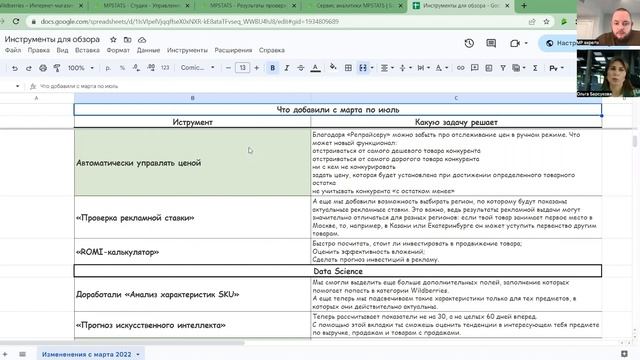Open the functions sigma menu
This screenshot has height=360, width=640.
(x=535, y=68)
